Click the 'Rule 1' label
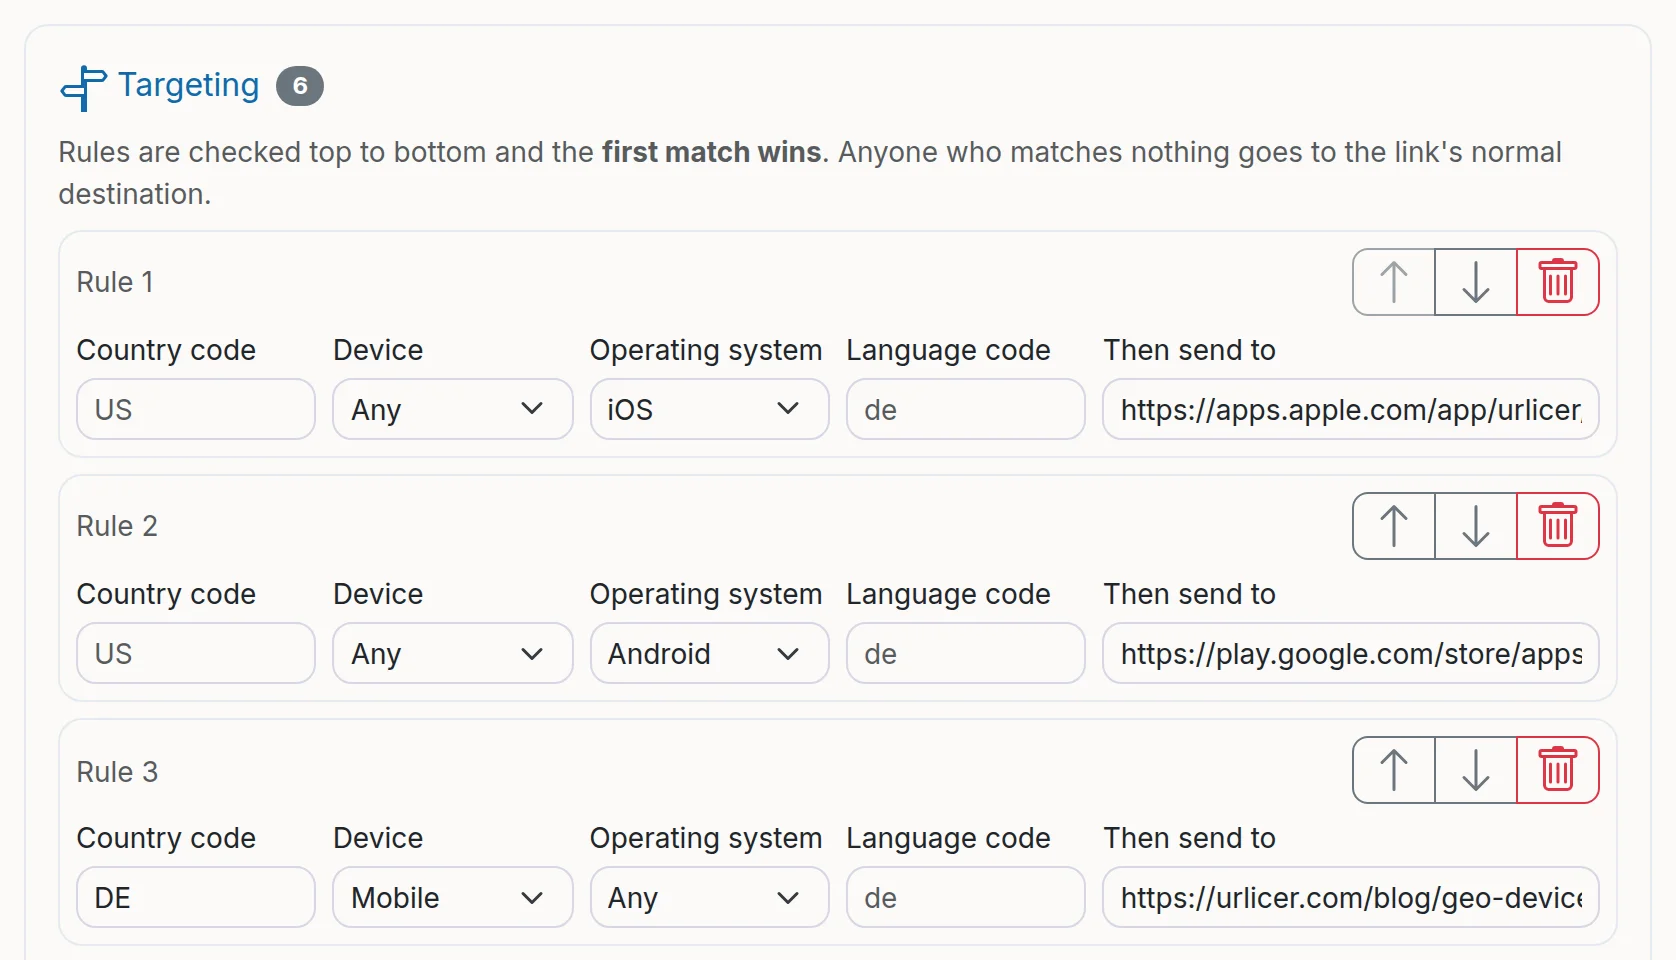The width and height of the screenshot is (1676, 960). pyautogui.click(x=115, y=282)
